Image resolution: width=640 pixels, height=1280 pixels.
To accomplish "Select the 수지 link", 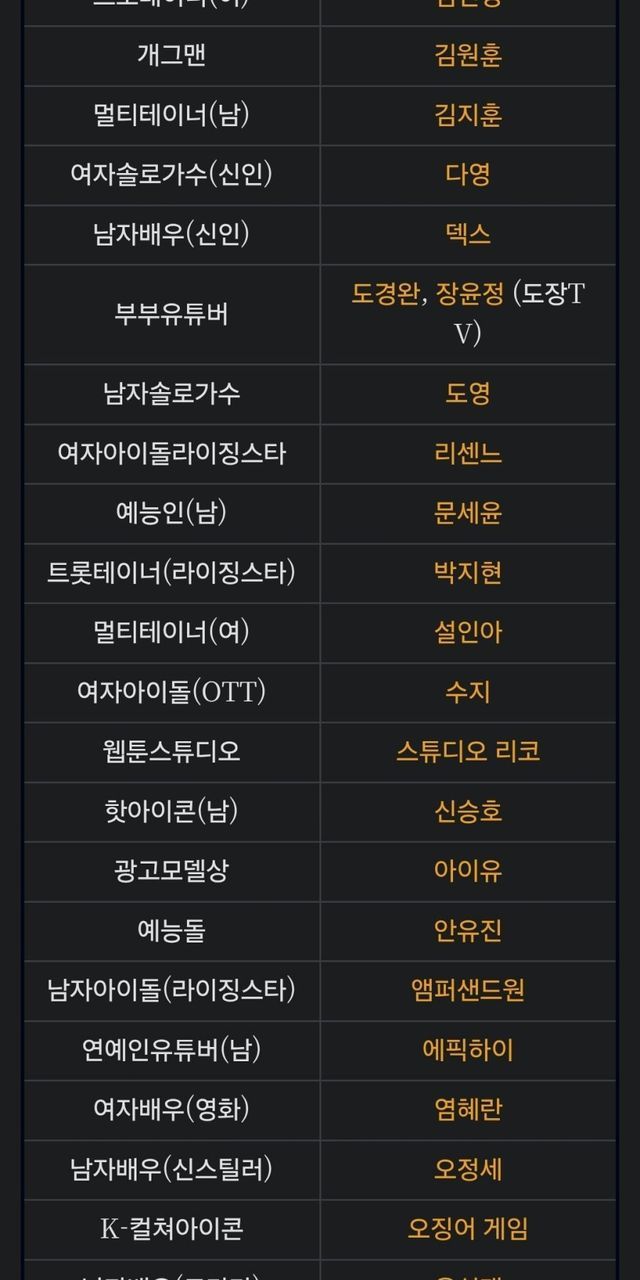I will 468,692.
